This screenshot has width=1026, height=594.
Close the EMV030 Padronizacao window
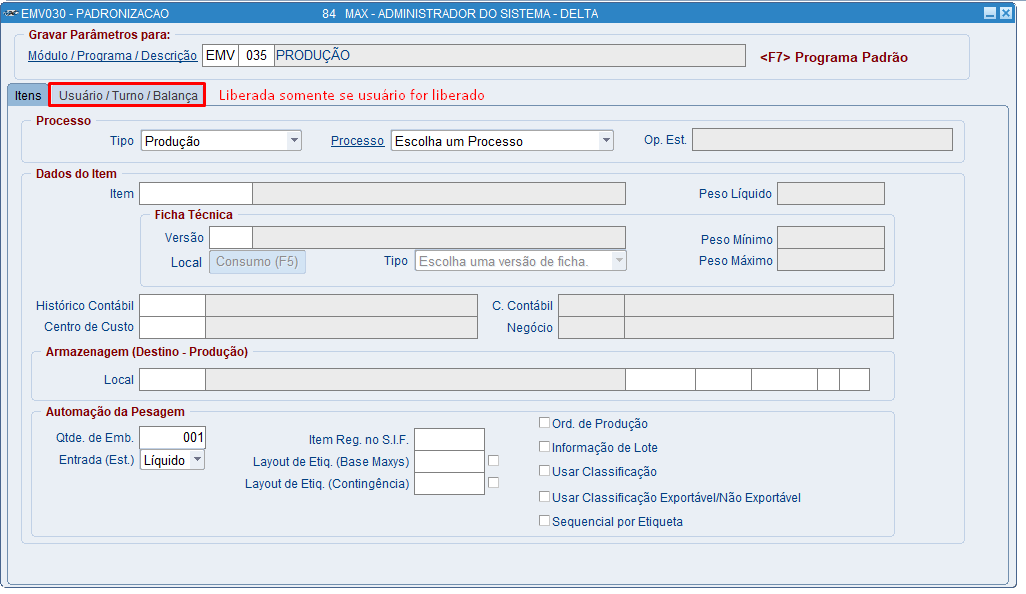coord(1006,13)
